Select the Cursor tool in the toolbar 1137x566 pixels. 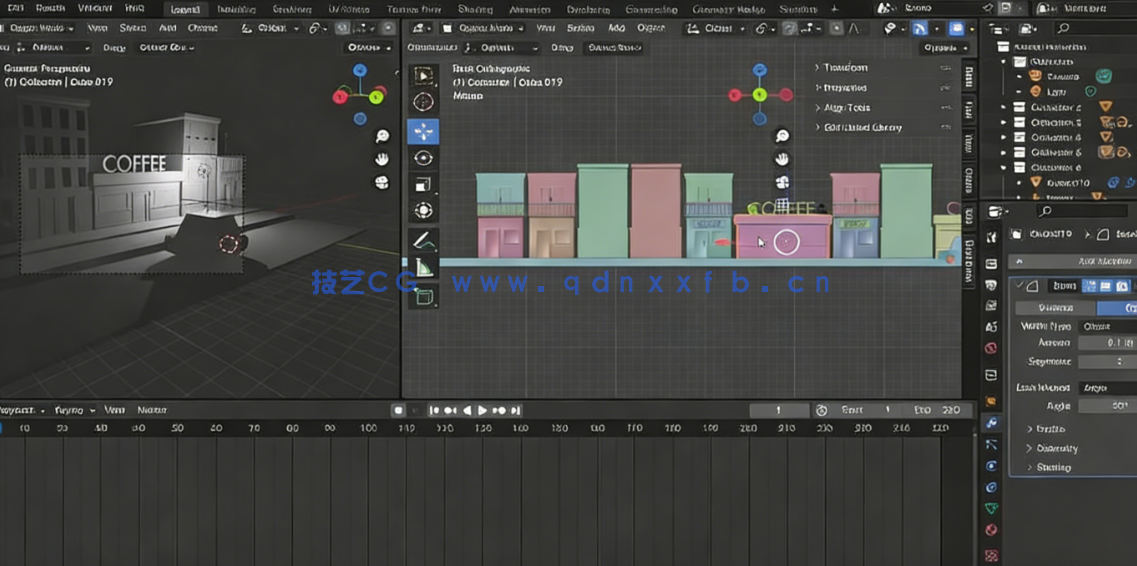tap(423, 102)
